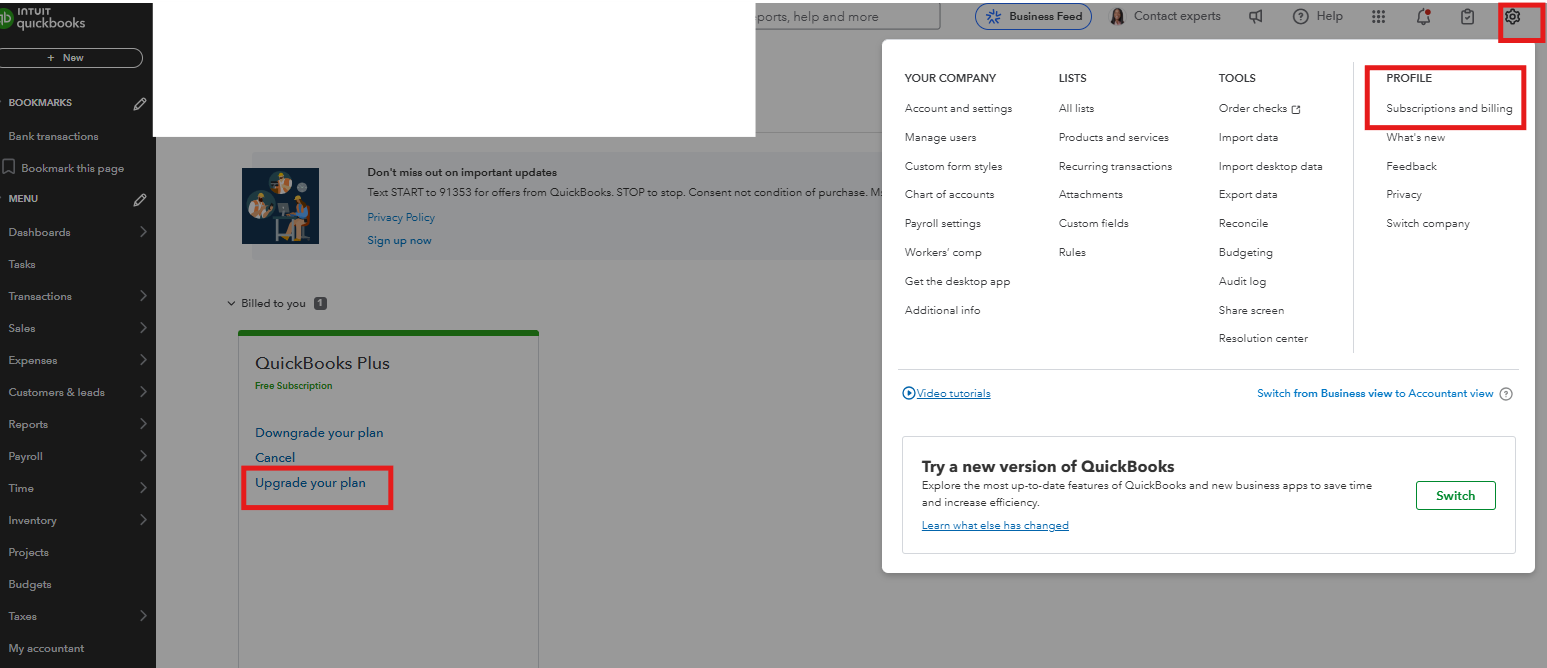Expand the Payroll menu chevron
The image size is (1547, 668).
143,456
